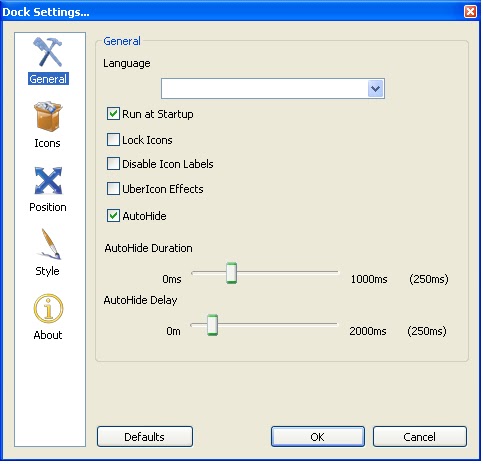The width and height of the screenshot is (483, 464).
Task: Close the Dock Settings window
Action: 470,12
